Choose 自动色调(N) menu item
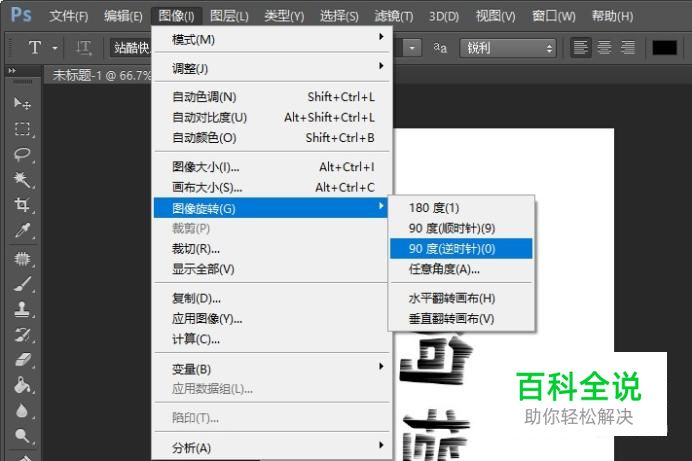 (x=272, y=97)
